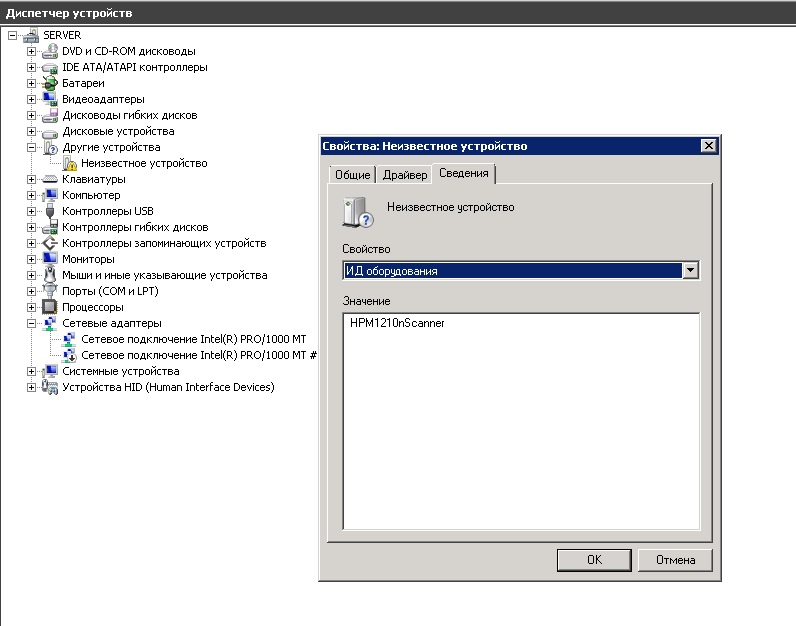Select first Intel(R) PRO/1000 MT network adapter
Viewport: 796px width, 626px height.
coord(192,339)
